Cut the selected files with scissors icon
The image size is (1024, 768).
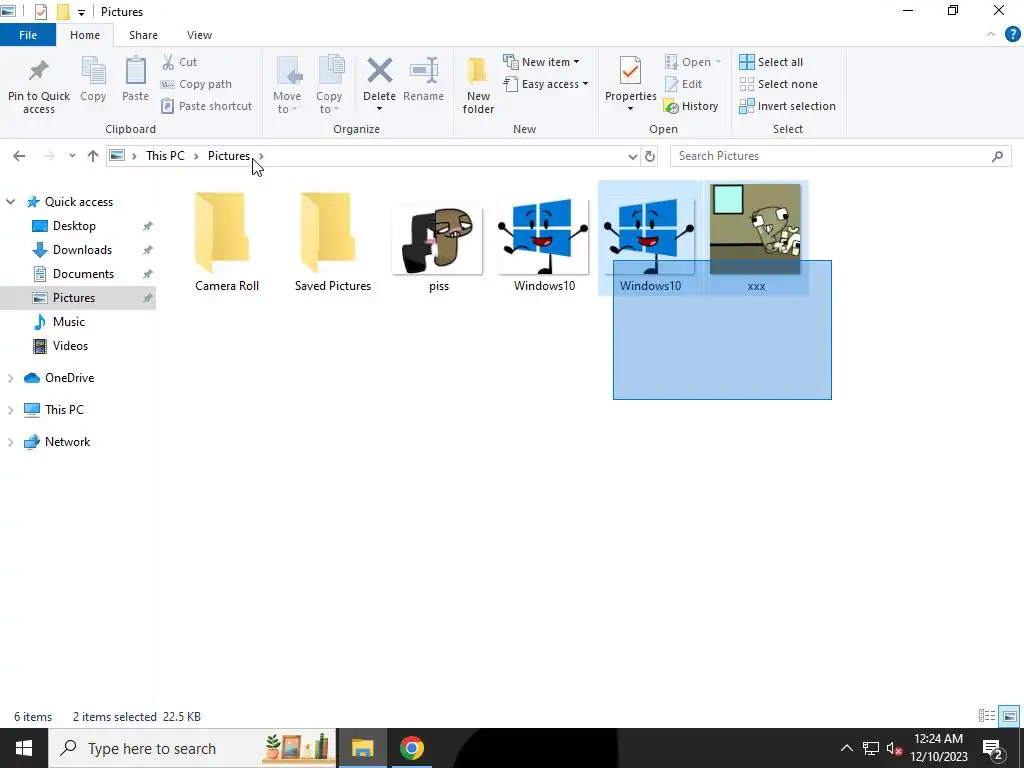pyautogui.click(x=180, y=62)
